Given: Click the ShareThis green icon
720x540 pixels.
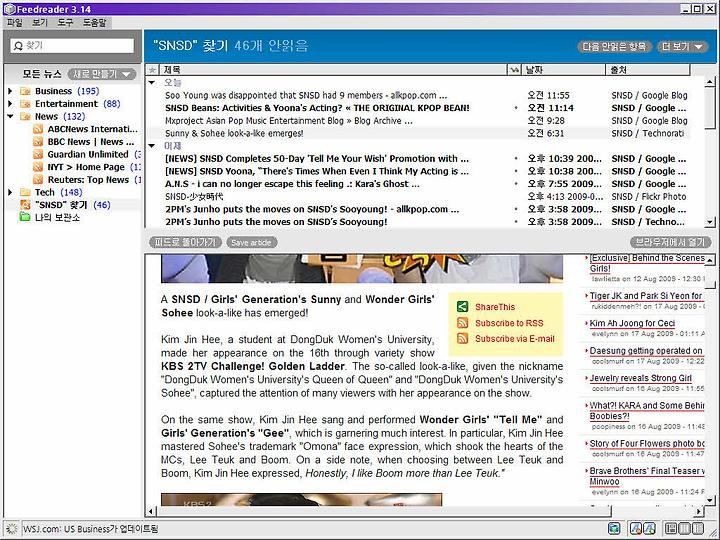Looking at the screenshot, I should [x=462, y=307].
